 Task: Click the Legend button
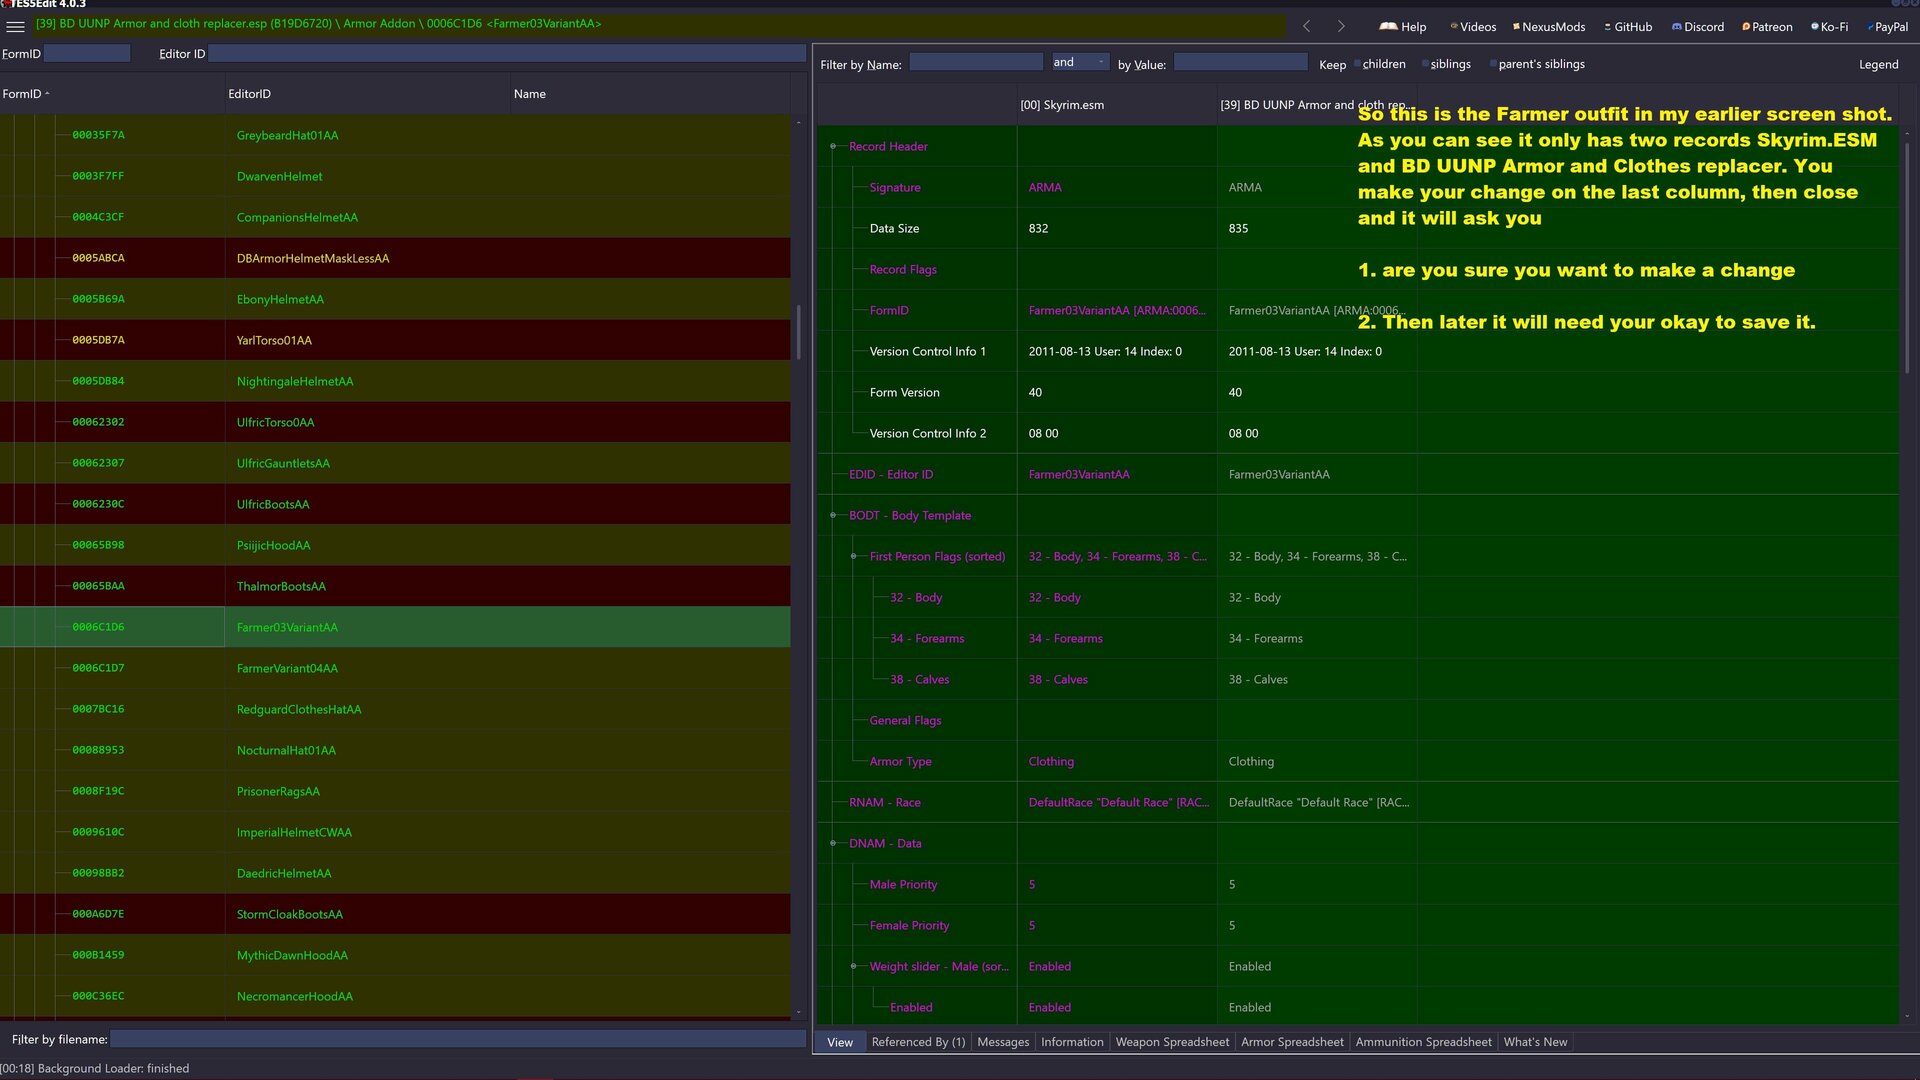click(1878, 64)
